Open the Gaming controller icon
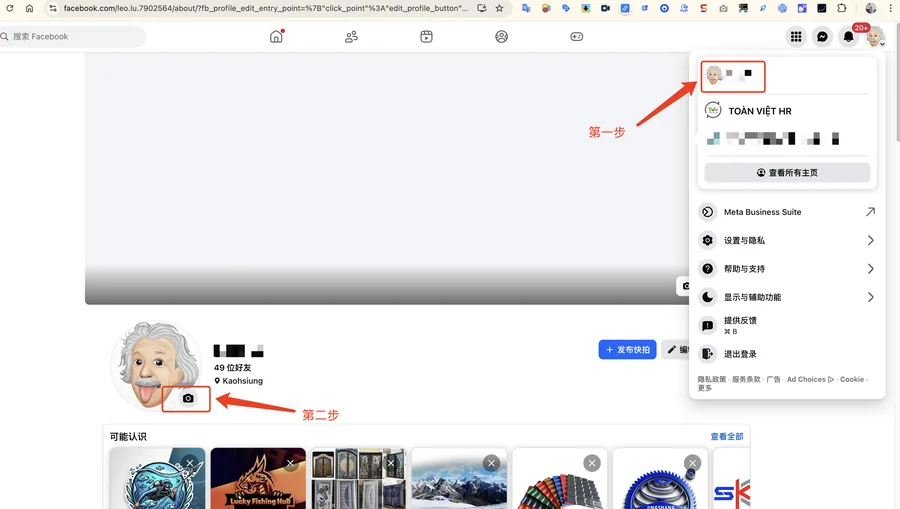The image size is (900, 509). pyautogui.click(x=576, y=37)
